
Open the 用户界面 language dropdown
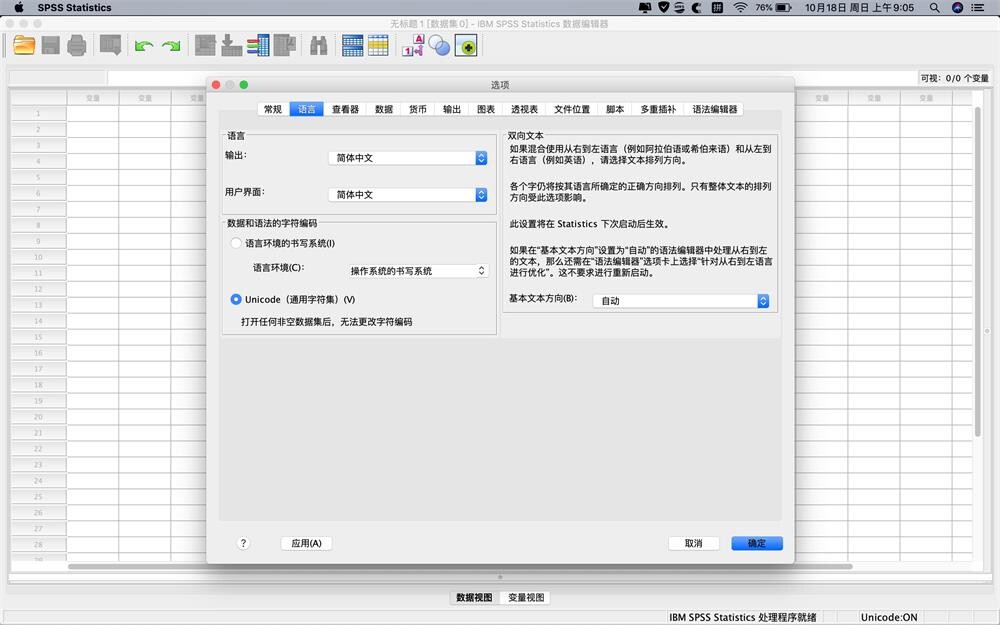click(x=408, y=195)
